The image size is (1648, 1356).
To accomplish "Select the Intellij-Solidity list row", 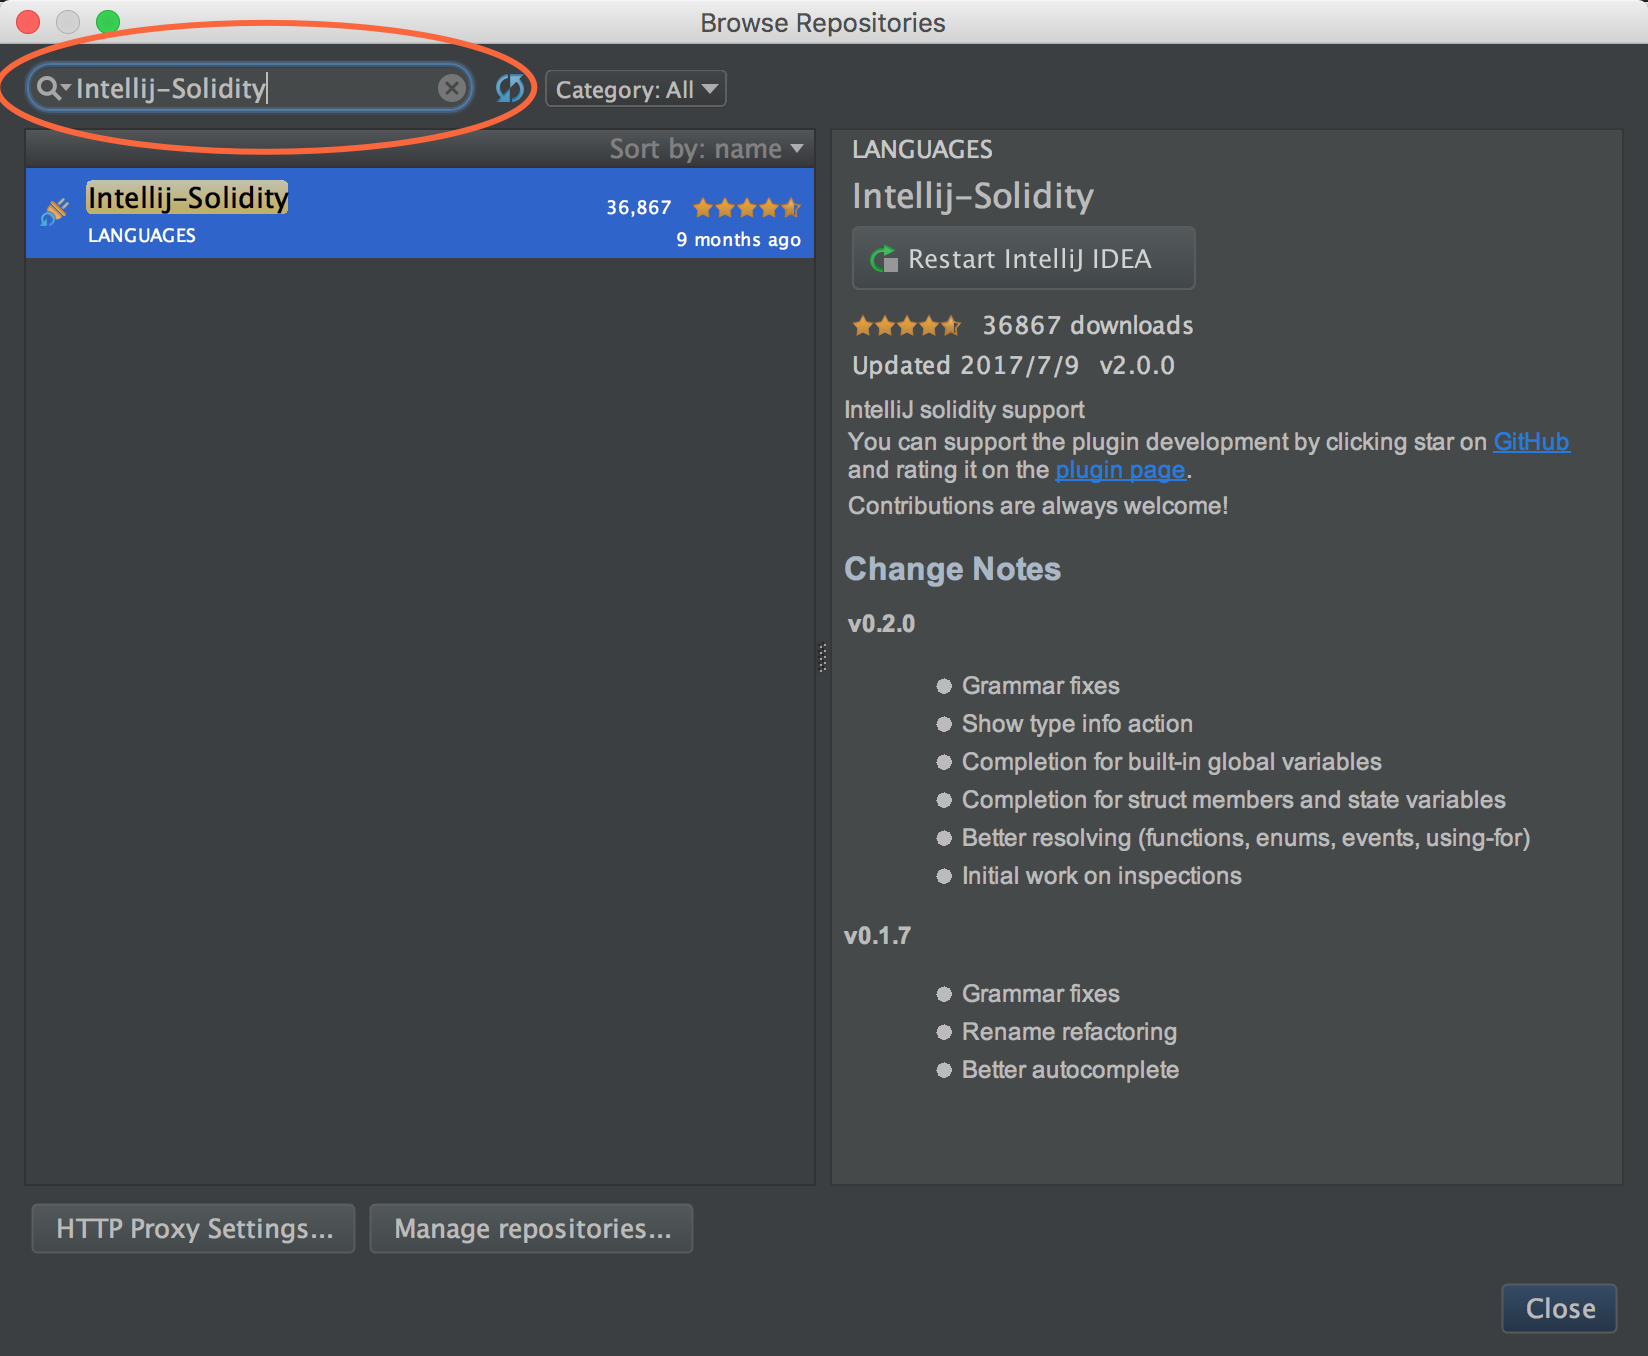I will coord(420,213).
